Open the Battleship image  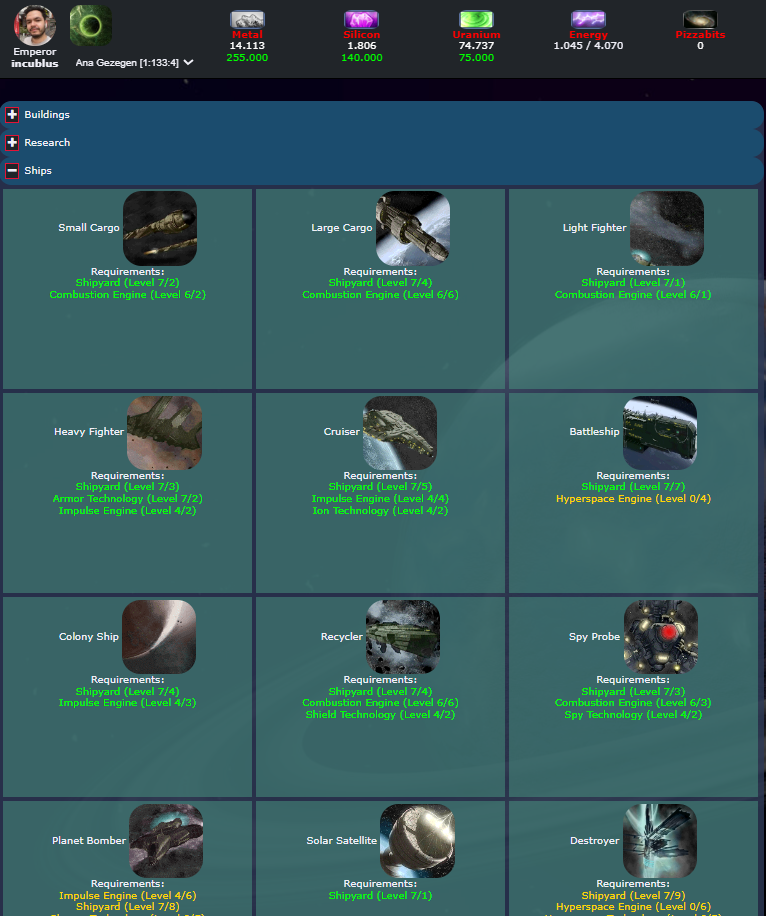click(x=660, y=433)
